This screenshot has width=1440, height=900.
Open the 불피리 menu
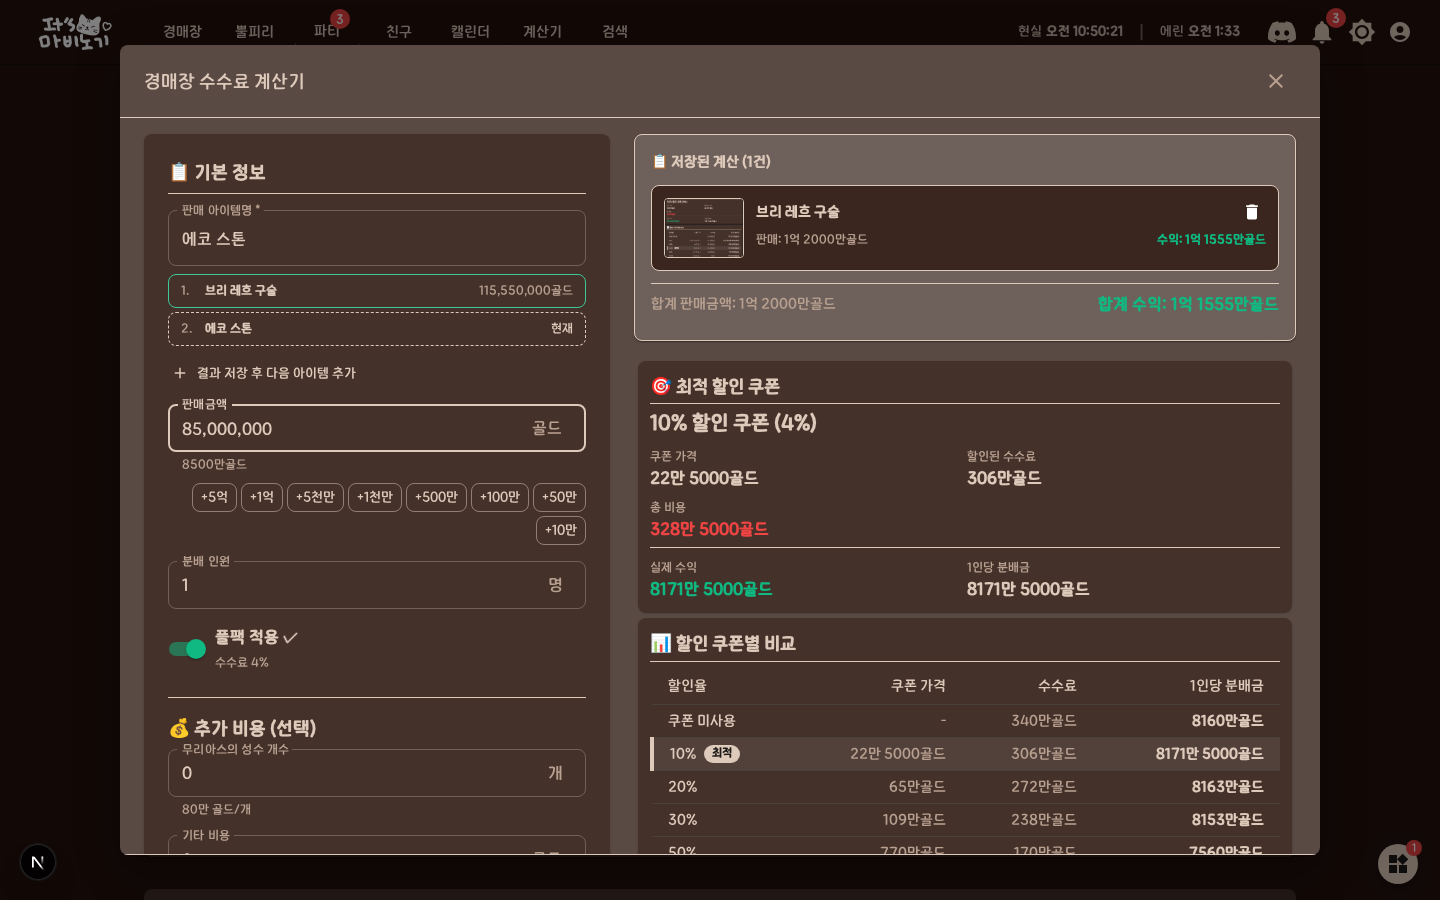(x=254, y=32)
